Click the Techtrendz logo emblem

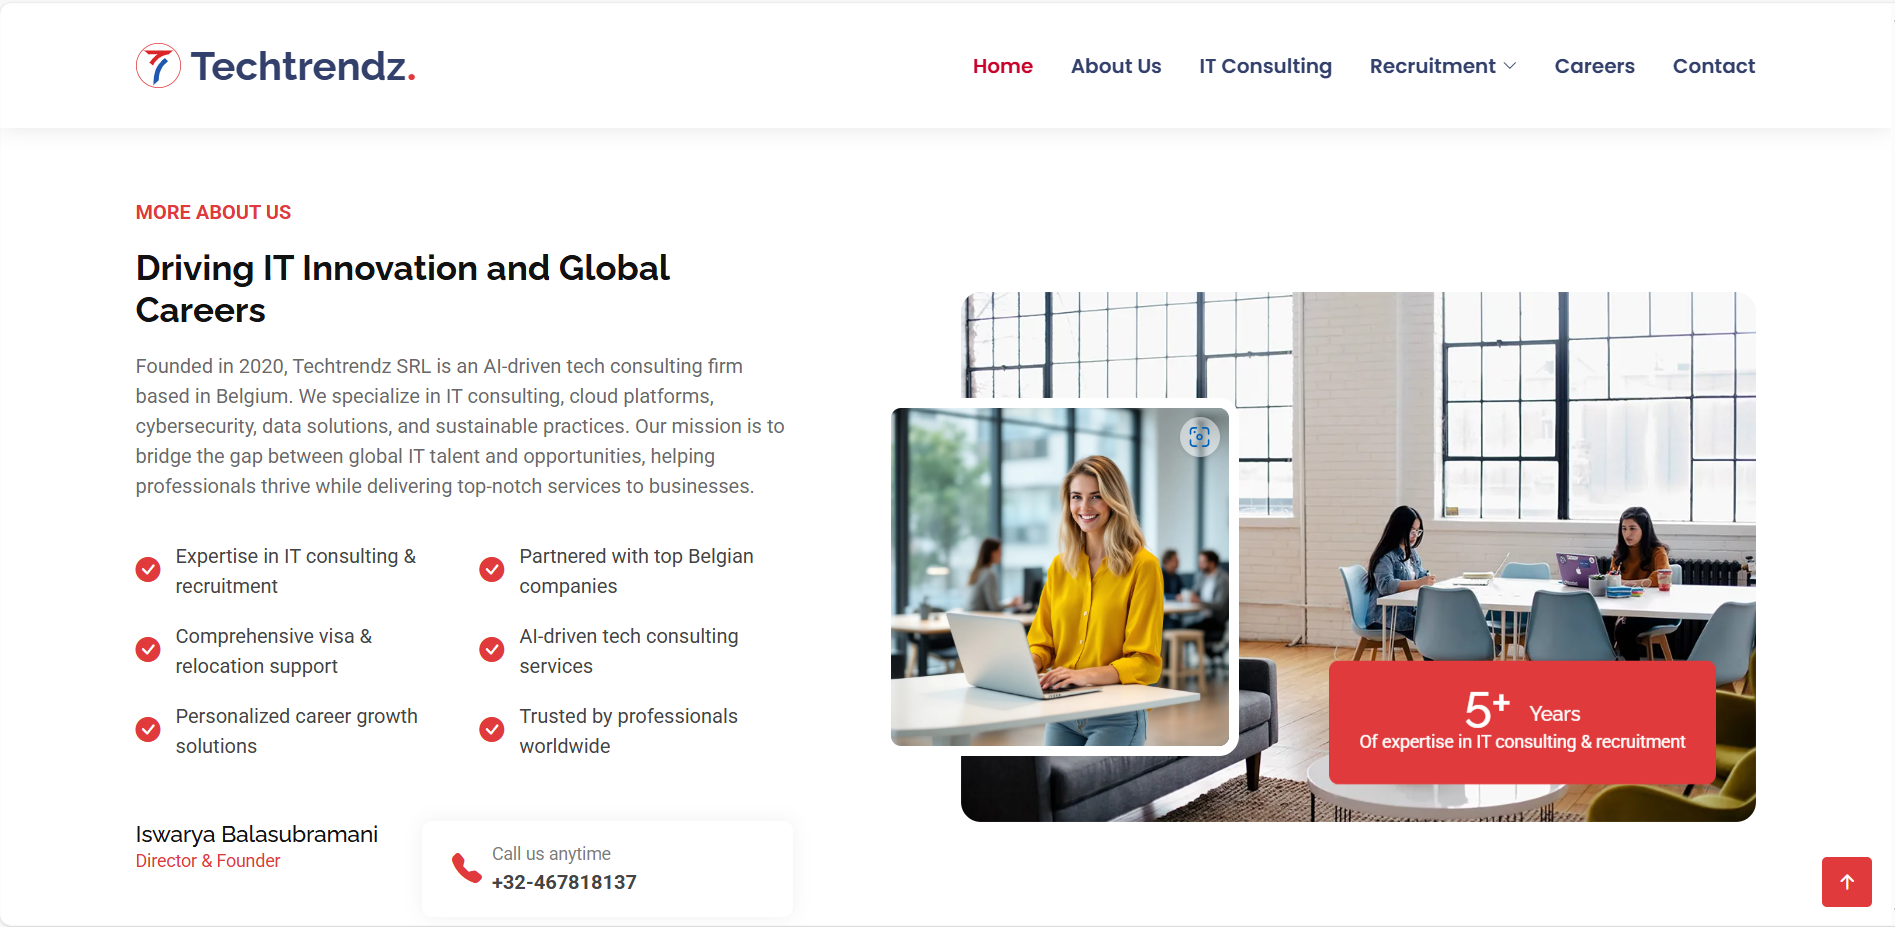coord(158,66)
